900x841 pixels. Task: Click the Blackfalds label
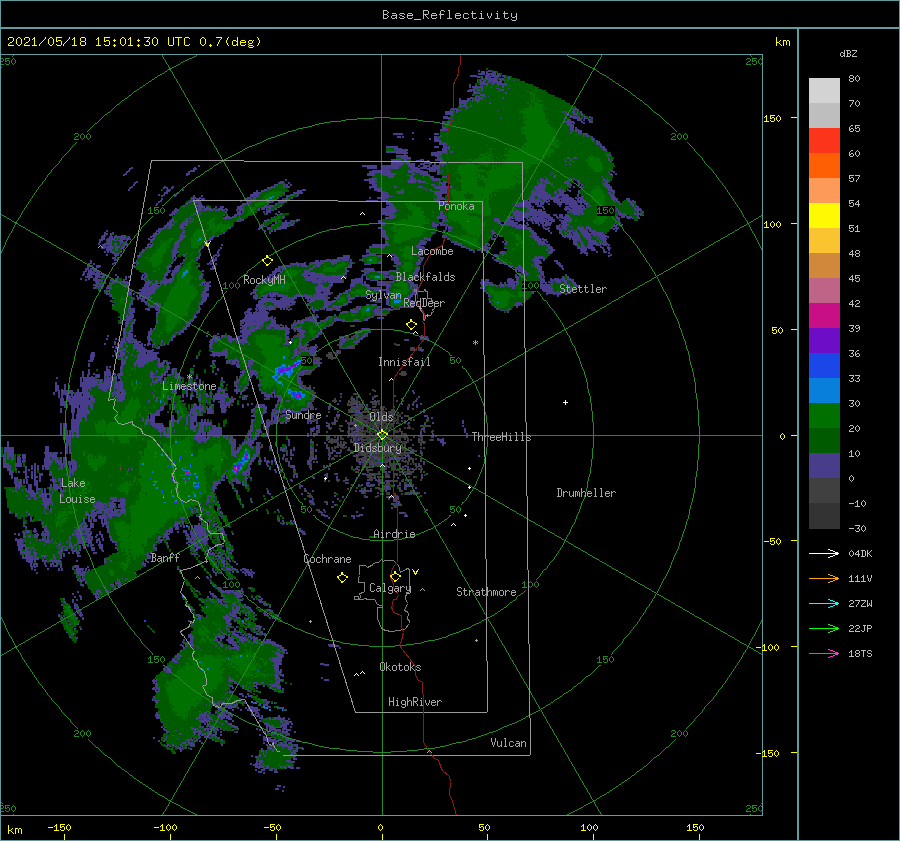[x=425, y=277]
